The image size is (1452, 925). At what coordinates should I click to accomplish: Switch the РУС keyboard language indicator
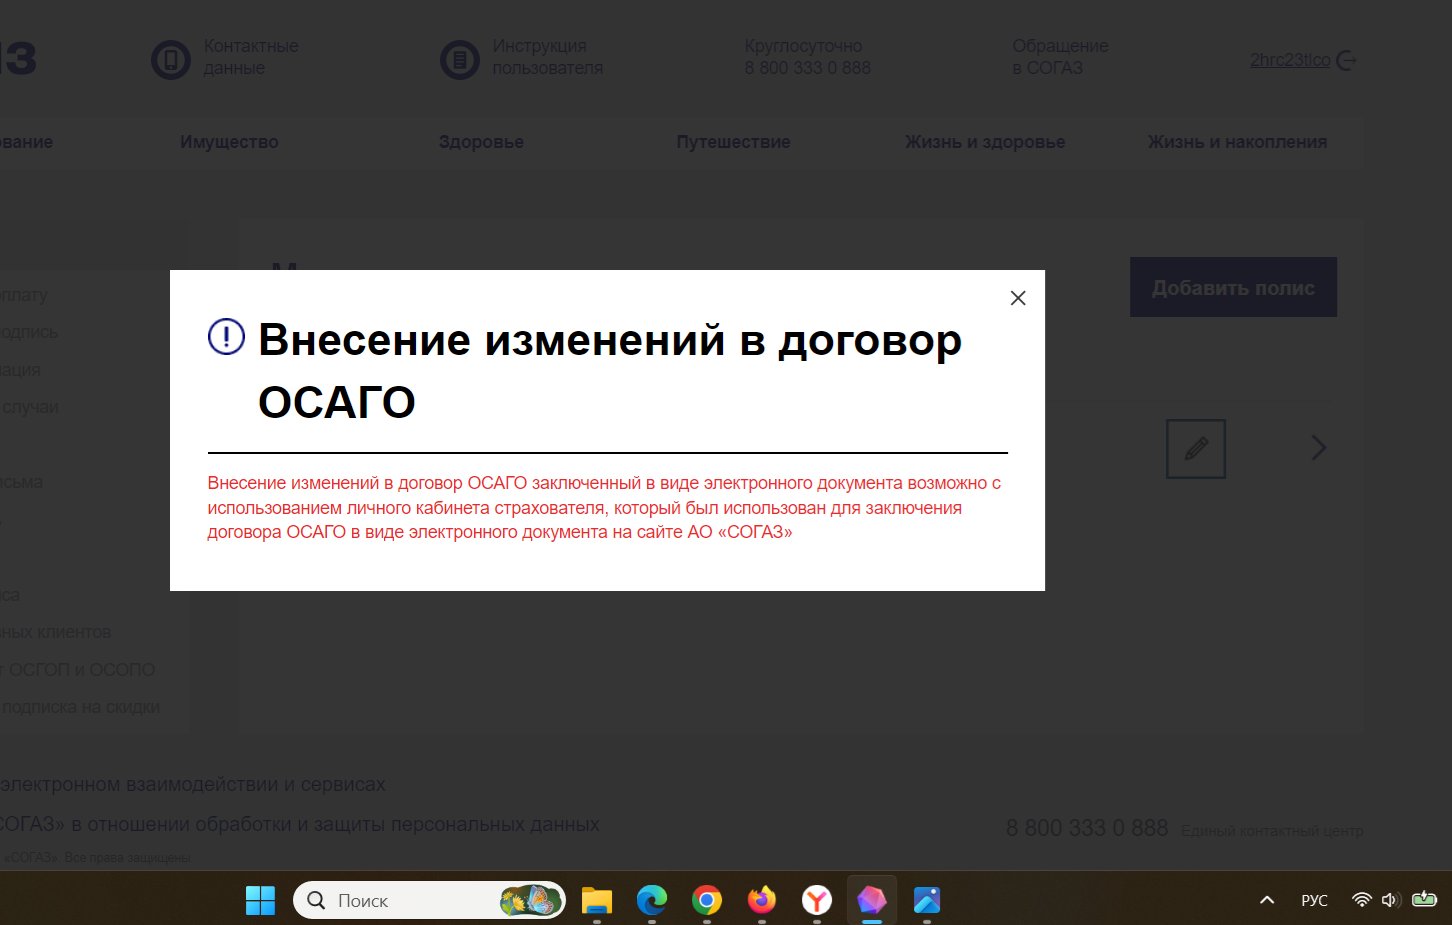pos(1314,900)
